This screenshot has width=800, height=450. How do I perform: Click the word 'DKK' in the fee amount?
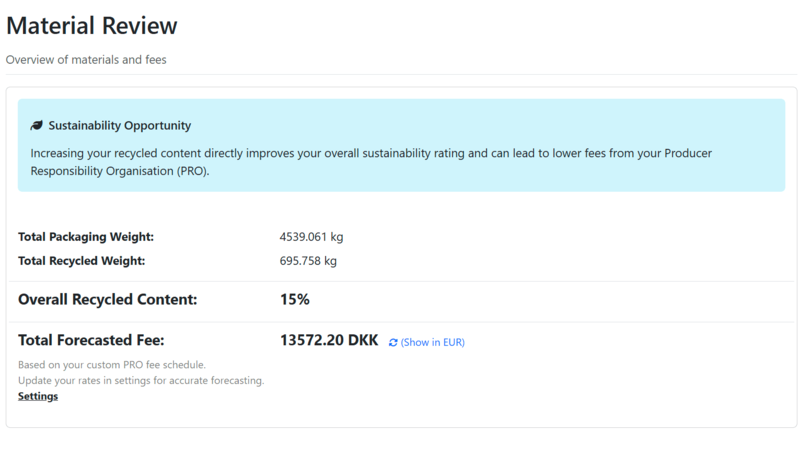pos(361,340)
